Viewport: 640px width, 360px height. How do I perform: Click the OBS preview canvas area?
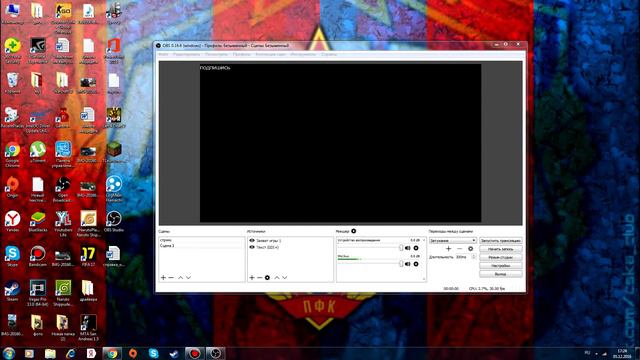[x=340, y=143]
